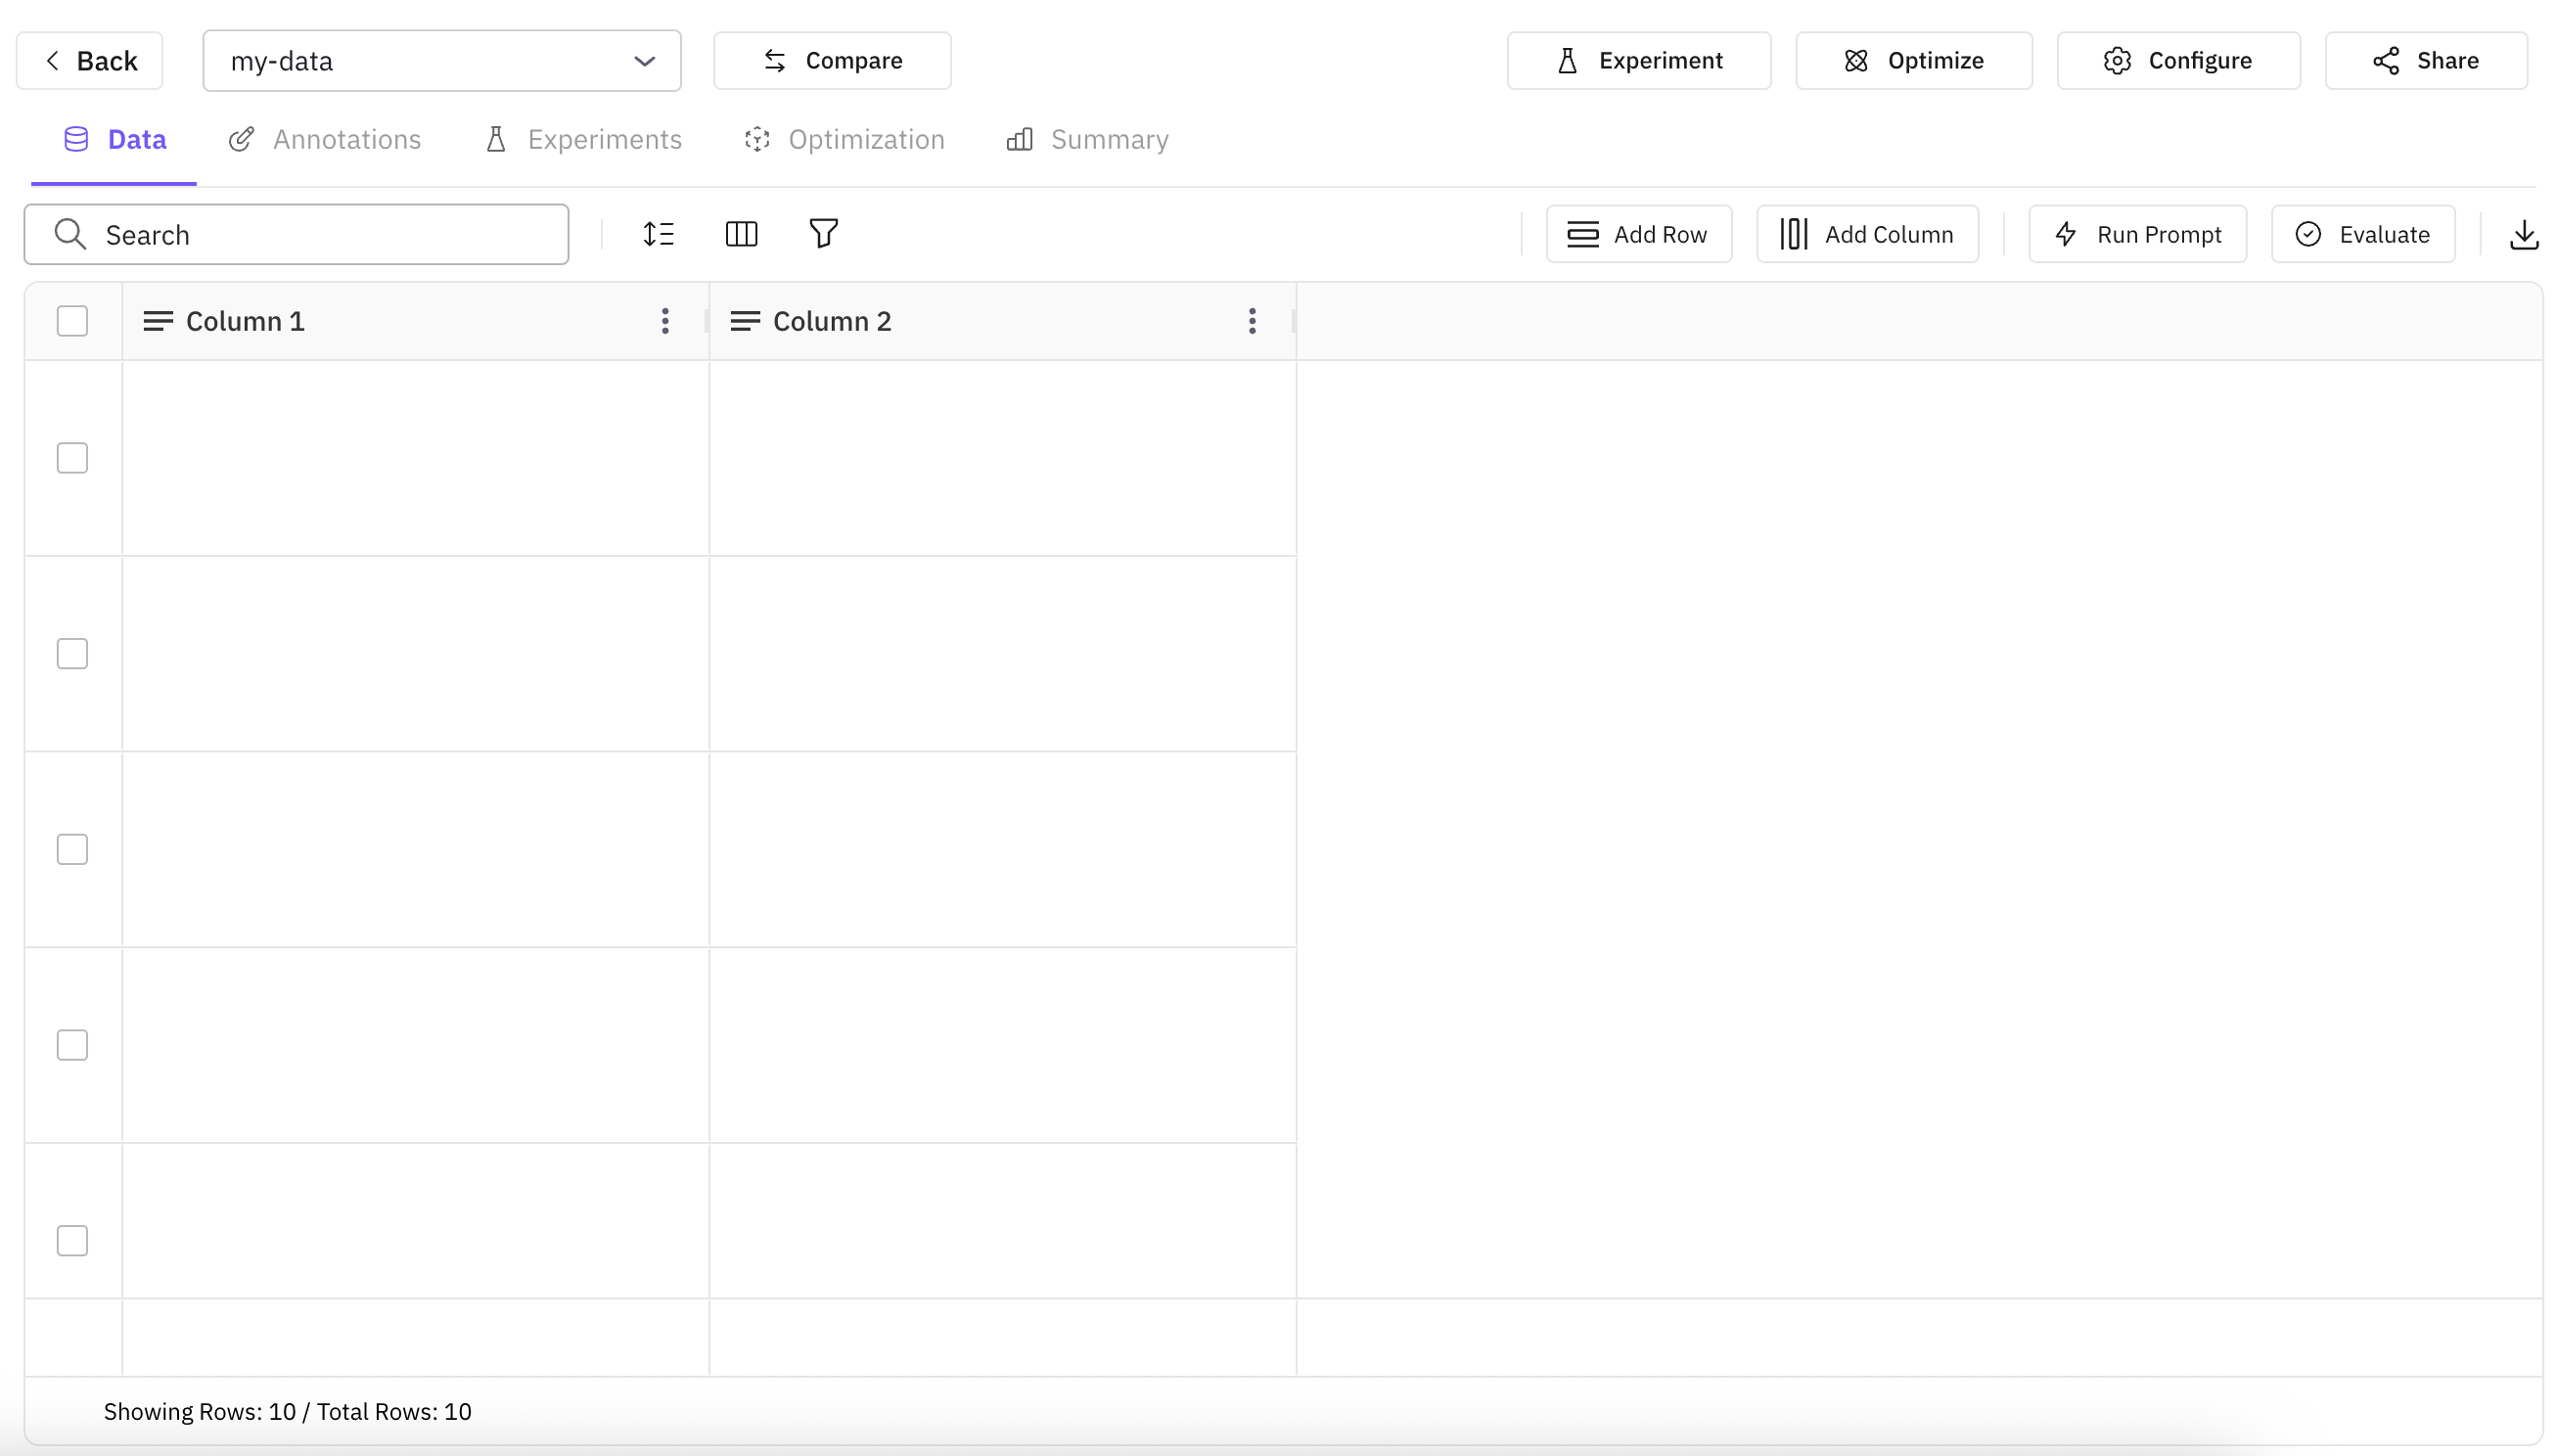
Task: Open the sort rows icon
Action: (x=660, y=233)
